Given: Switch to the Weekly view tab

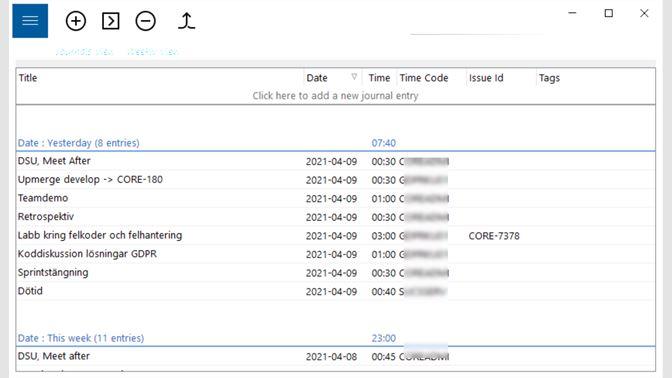Looking at the screenshot, I should click(x=153, y=52).
